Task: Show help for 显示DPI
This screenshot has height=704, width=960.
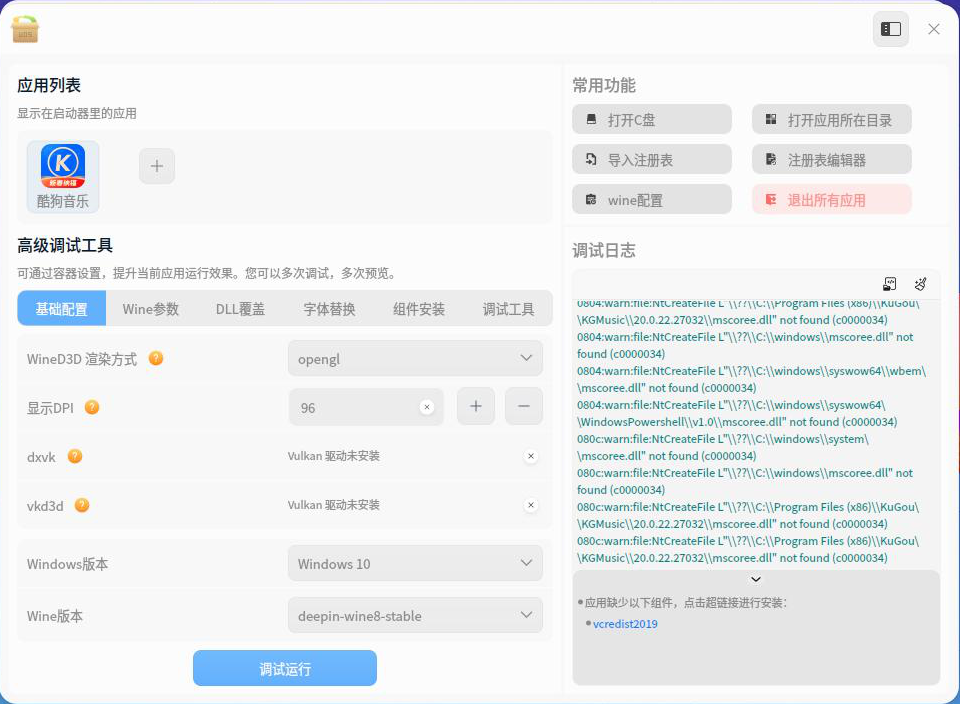Action: [x=92, y=407]
